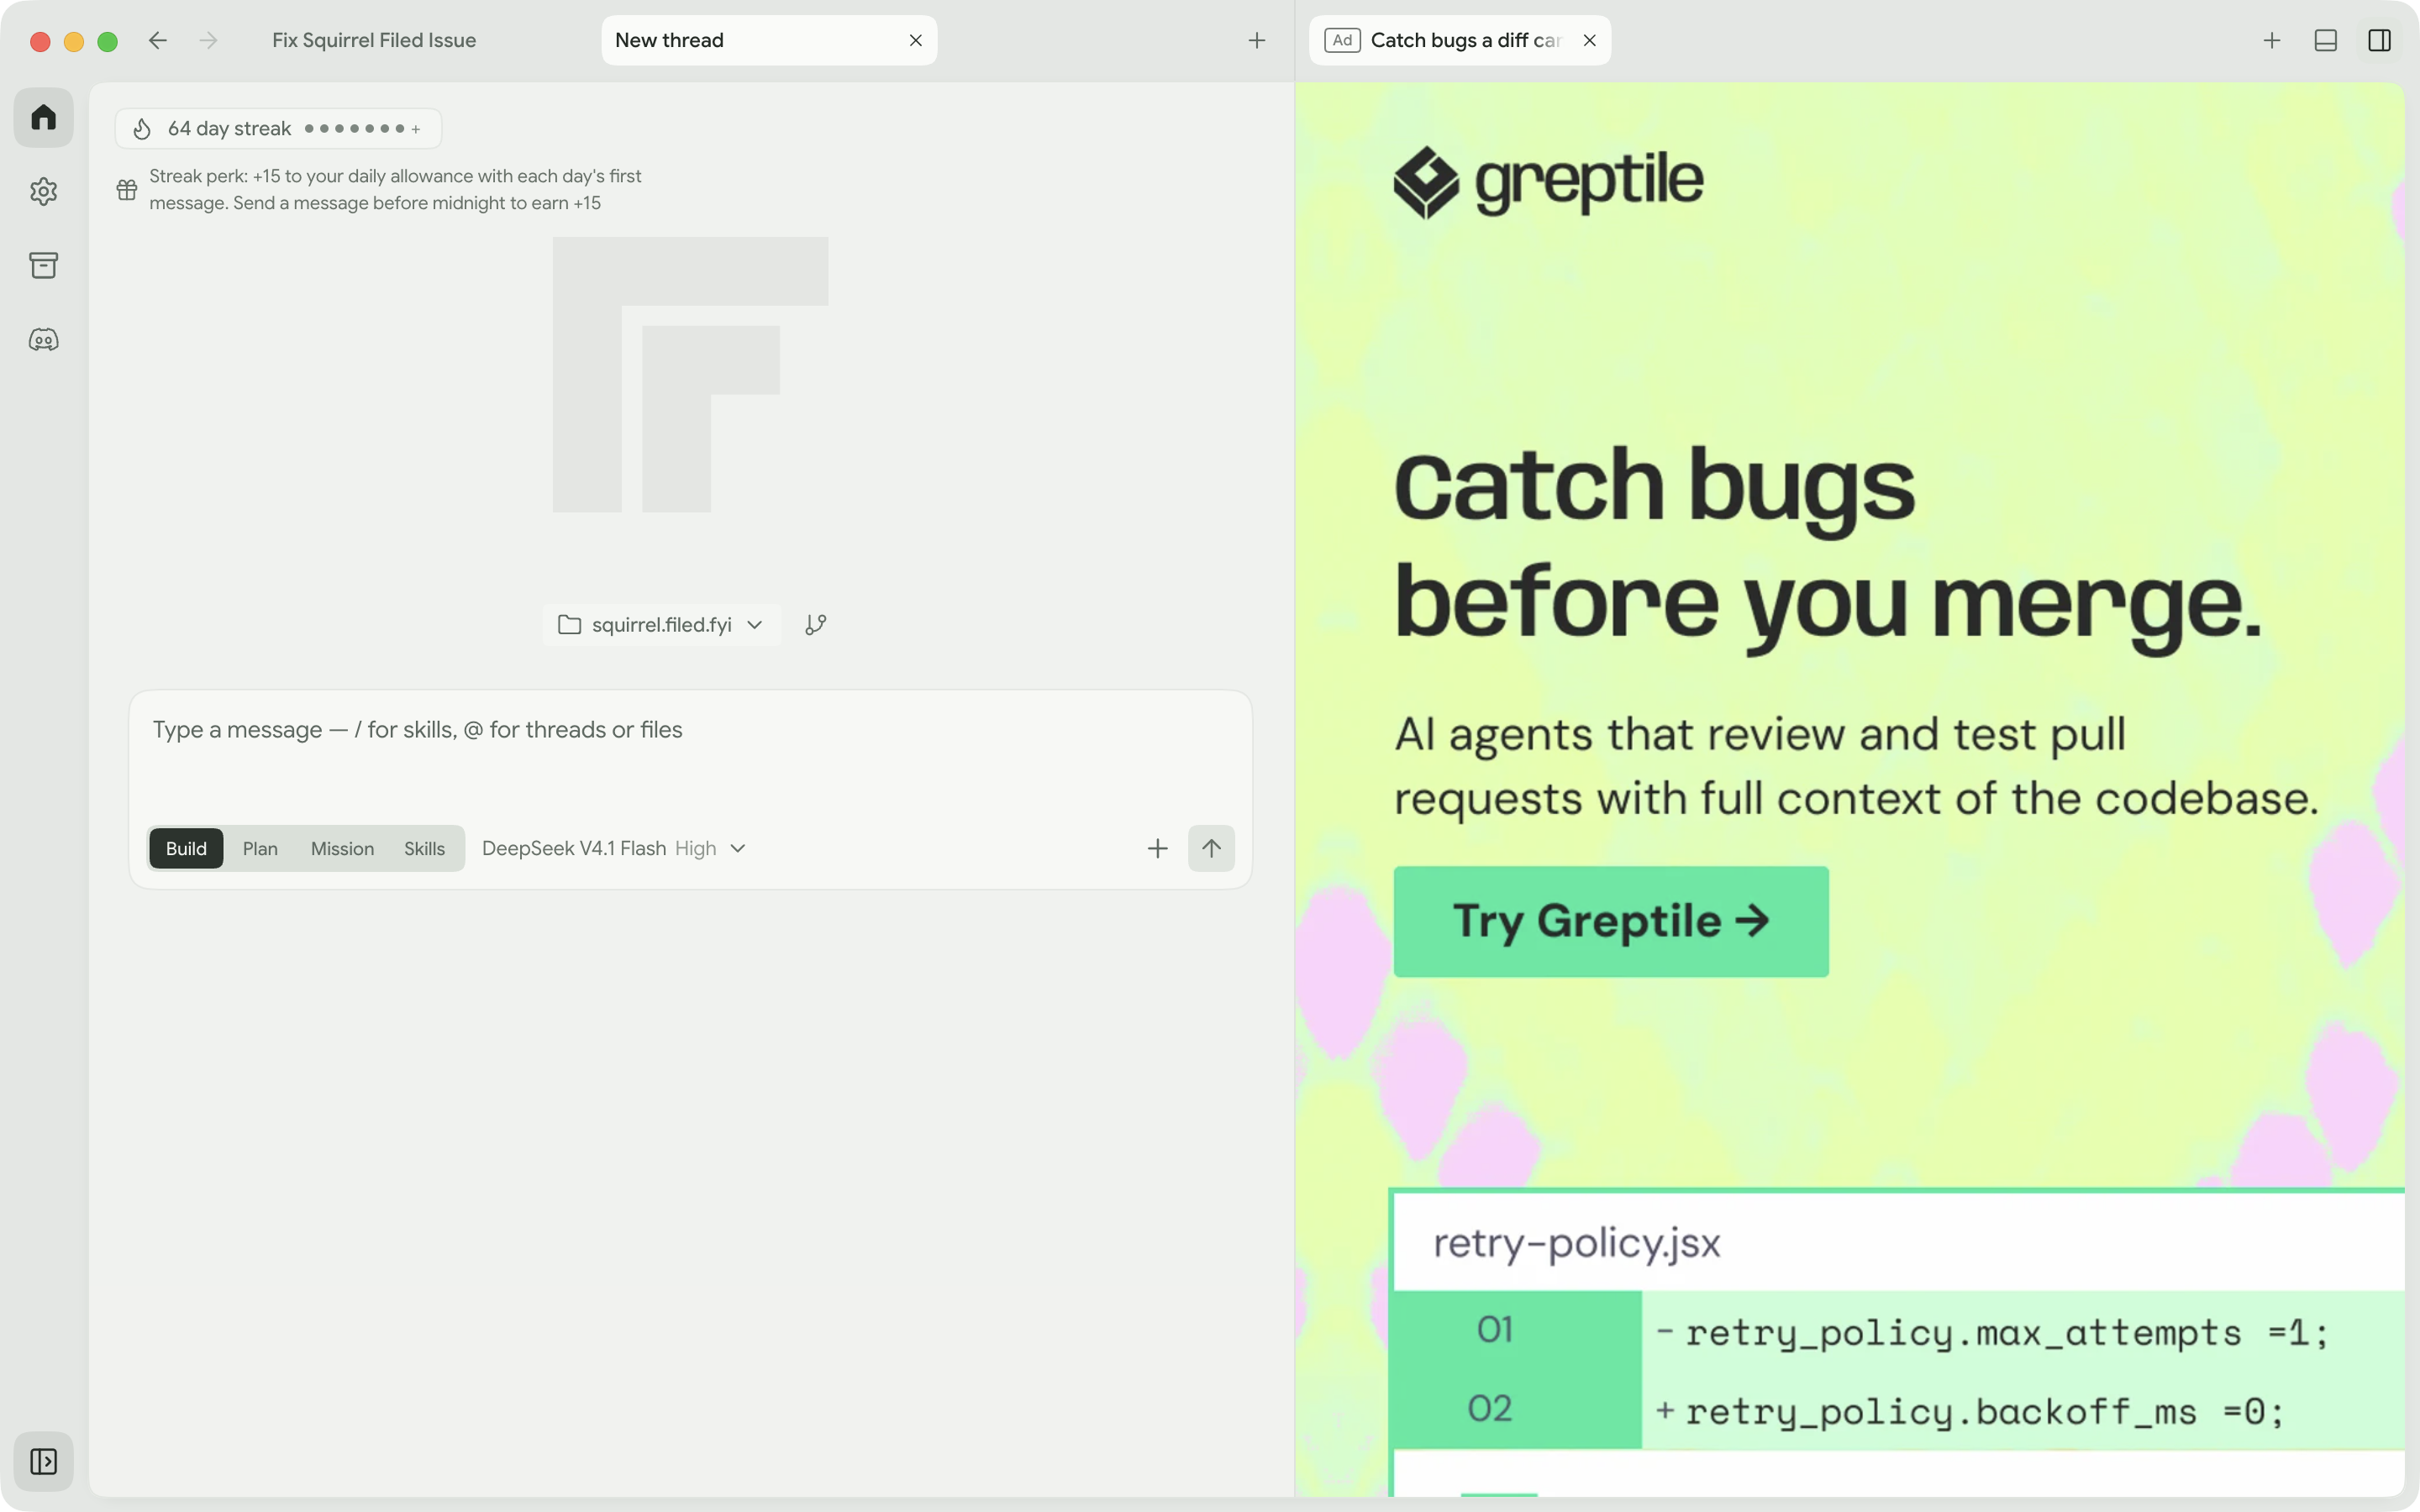Toggle the right side panel layout icon
The width and height of the screenshot is (2420, 1512).
pyautogui.click(x=2379, y=40)
